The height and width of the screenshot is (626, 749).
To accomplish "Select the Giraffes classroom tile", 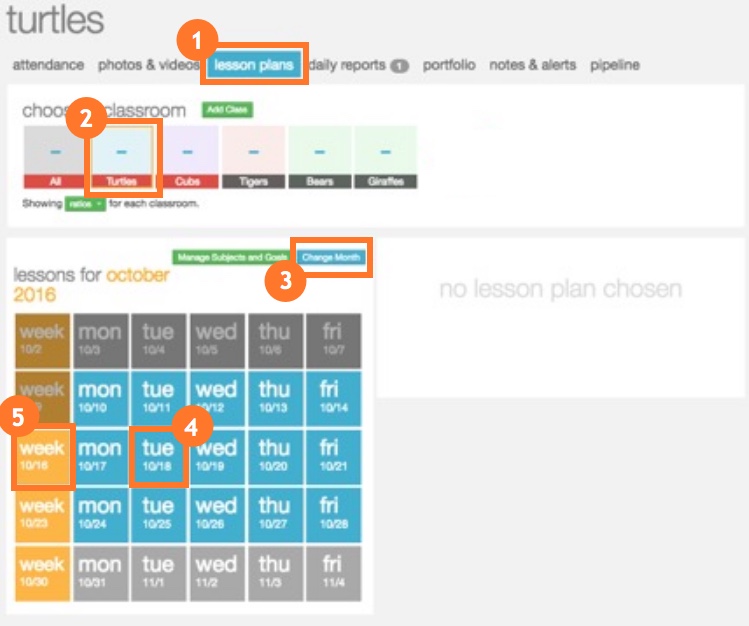I will point(385,157).
